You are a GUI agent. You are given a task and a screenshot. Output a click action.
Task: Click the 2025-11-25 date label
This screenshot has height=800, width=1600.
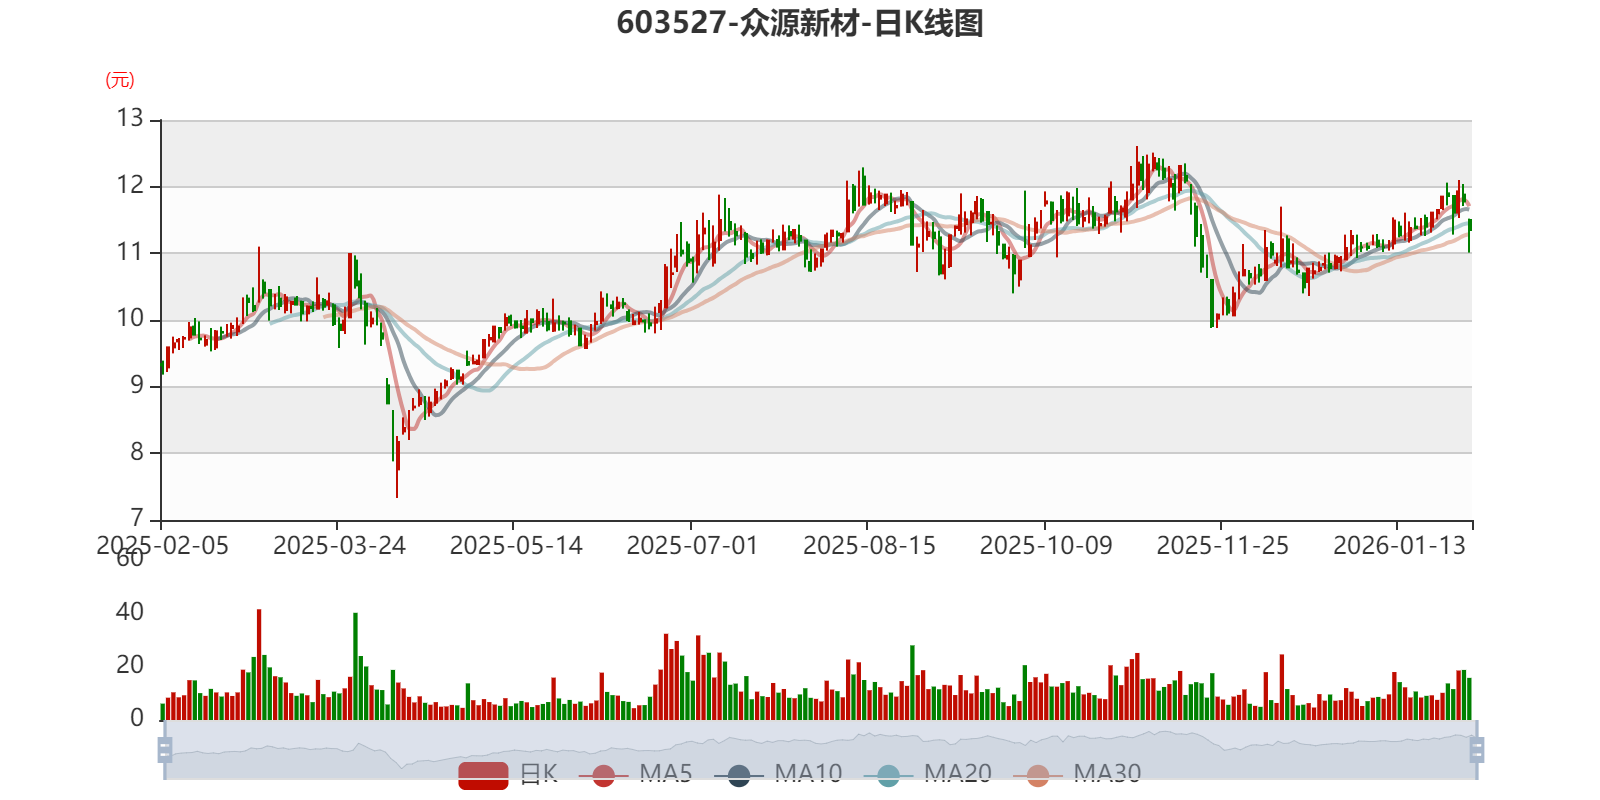tap(1222, 546)
